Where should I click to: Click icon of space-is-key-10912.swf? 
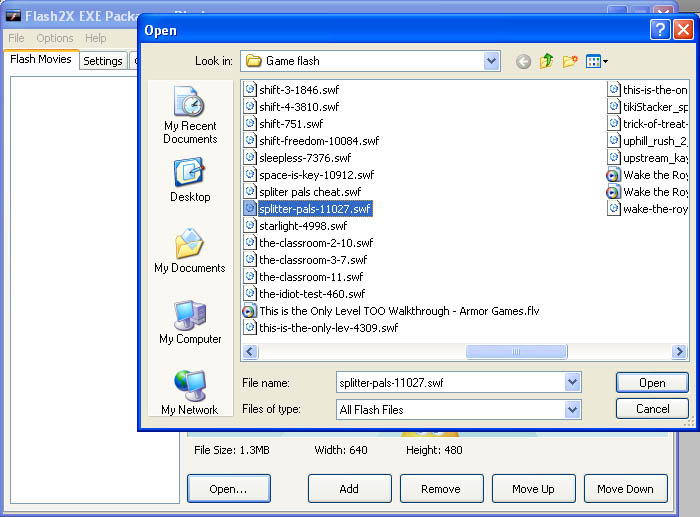pos(250,174)
